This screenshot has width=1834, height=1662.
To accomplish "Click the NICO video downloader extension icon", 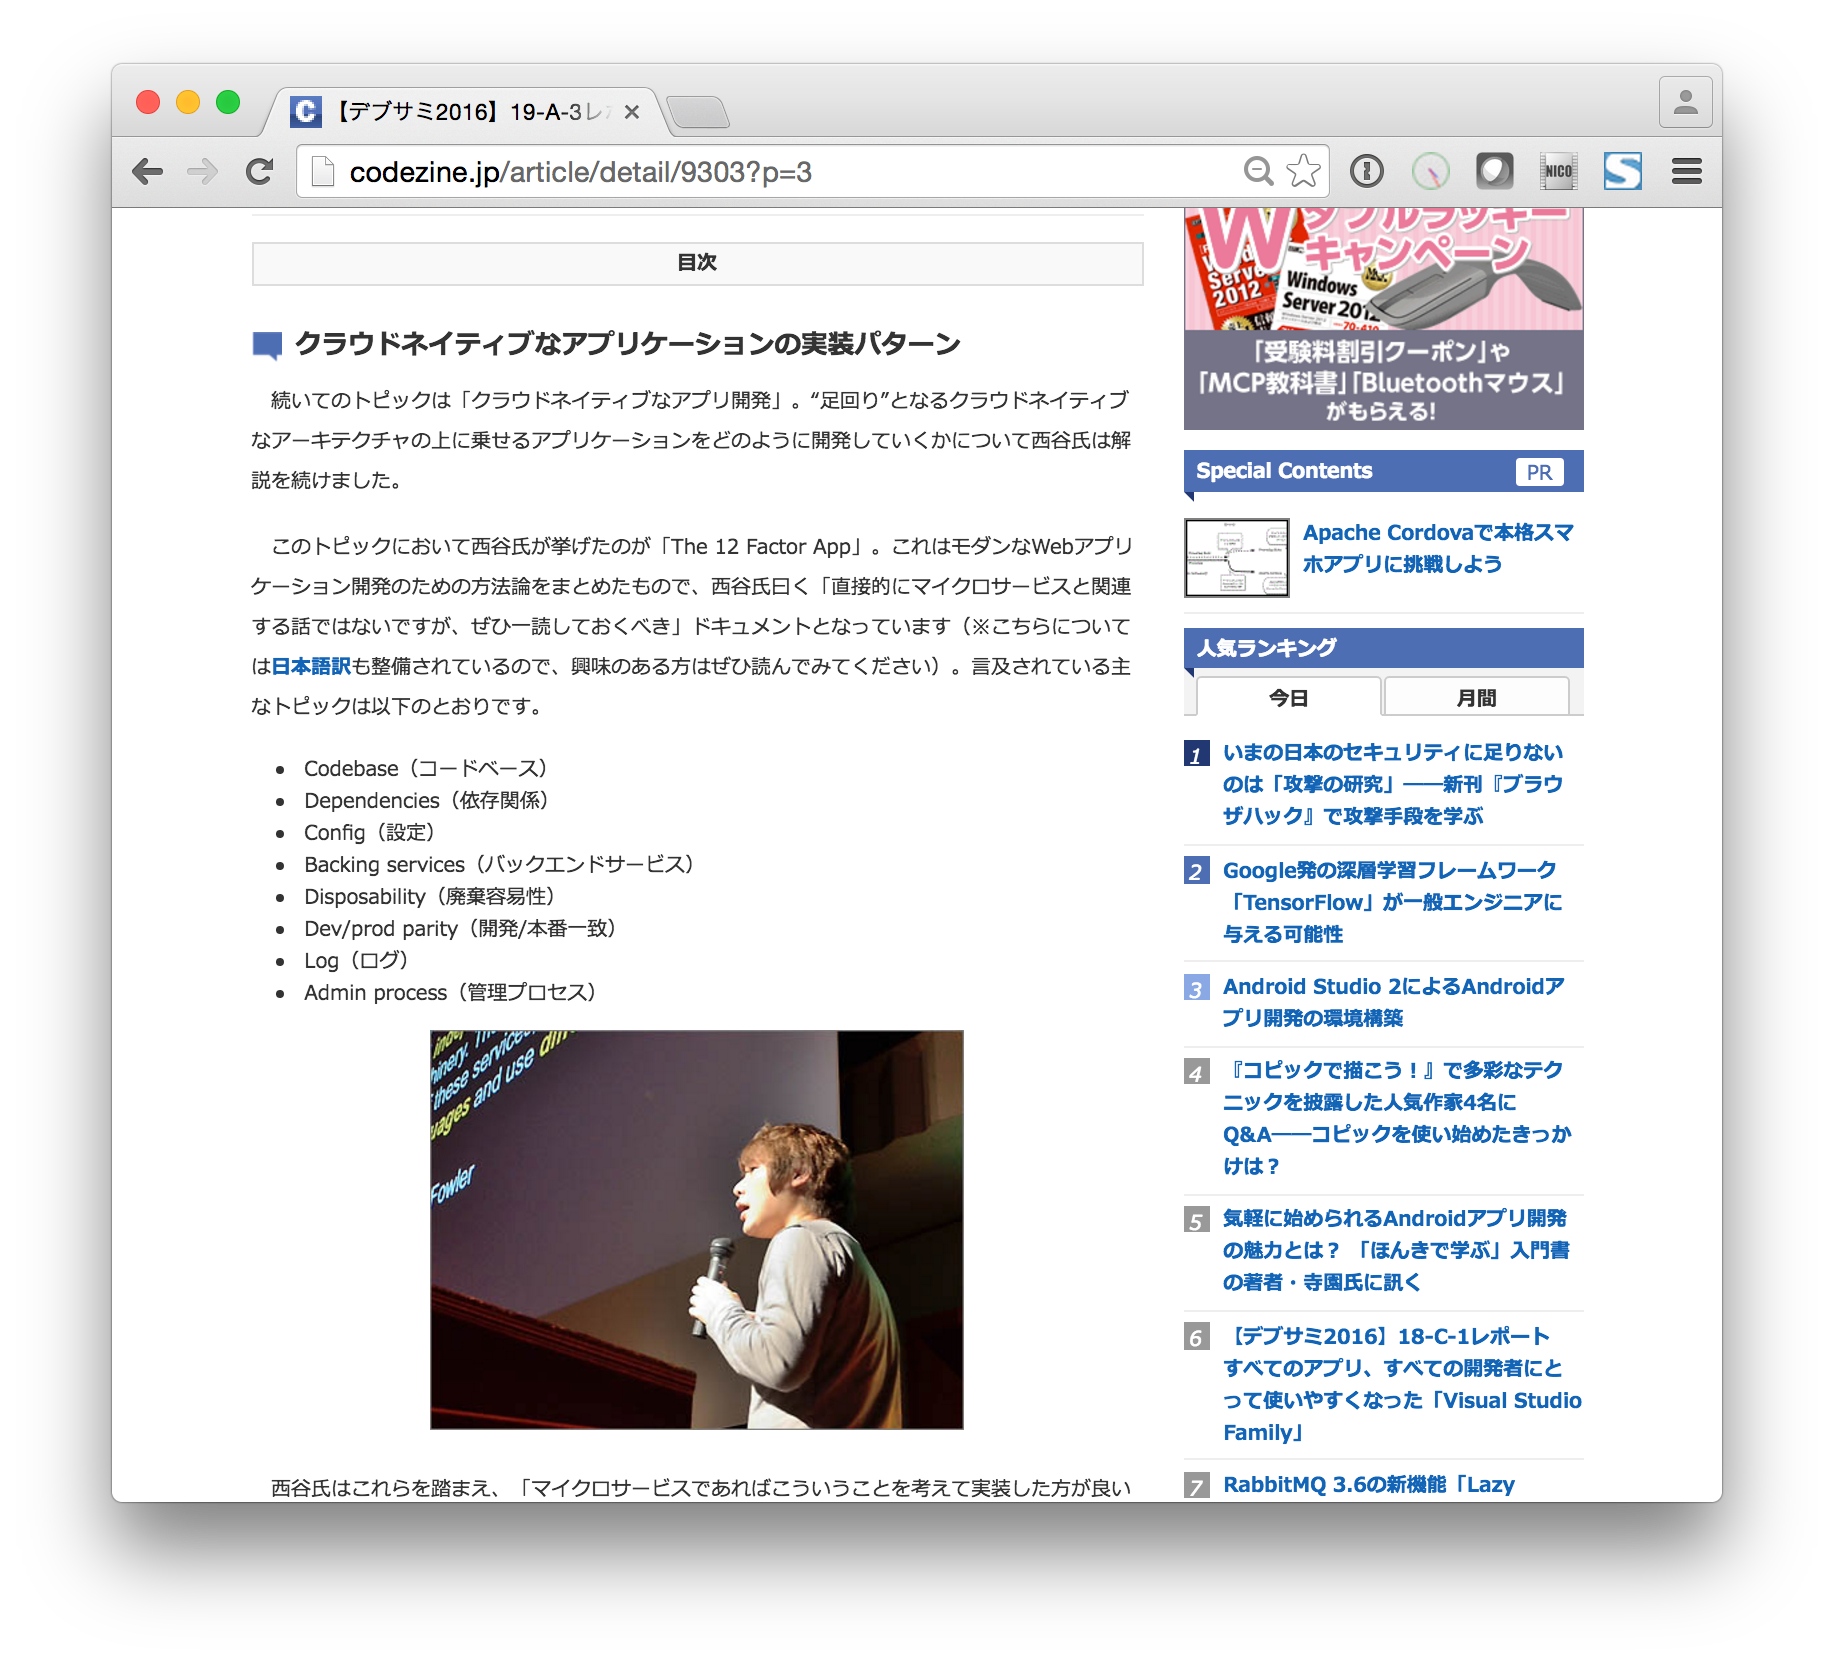I will click(1557, 170).
